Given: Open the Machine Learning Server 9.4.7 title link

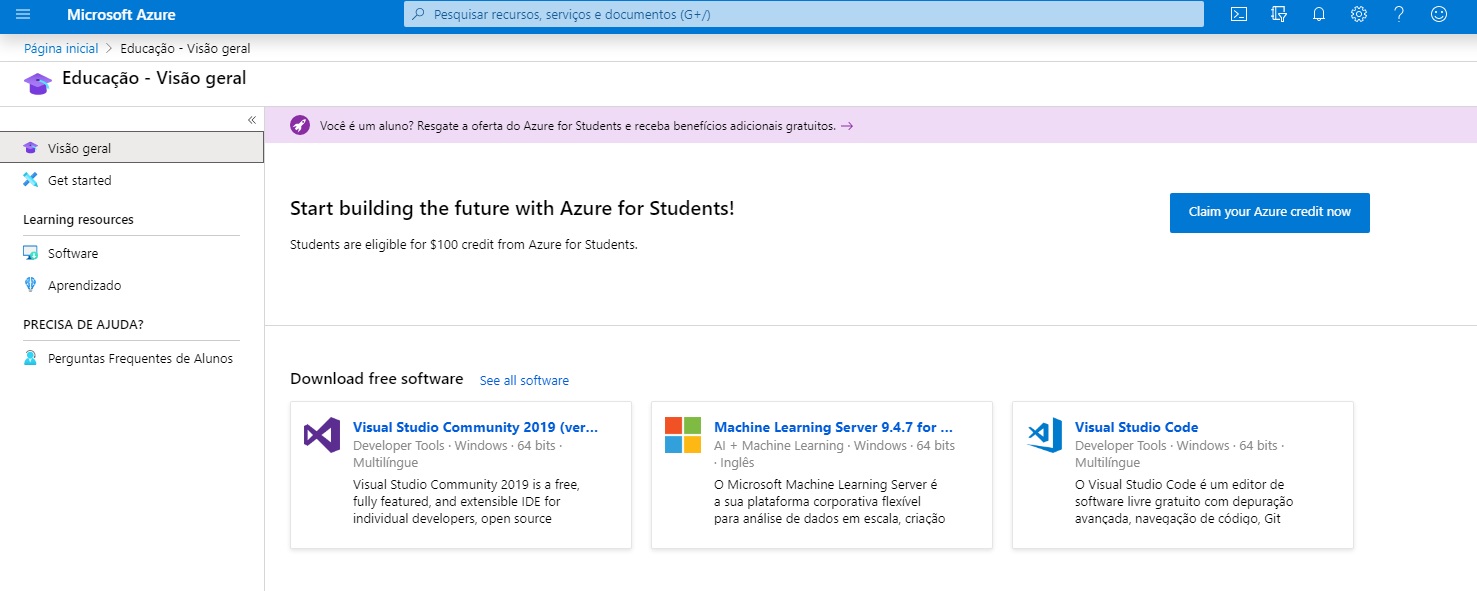Looking at the screenshot, I should click(833, 427).
